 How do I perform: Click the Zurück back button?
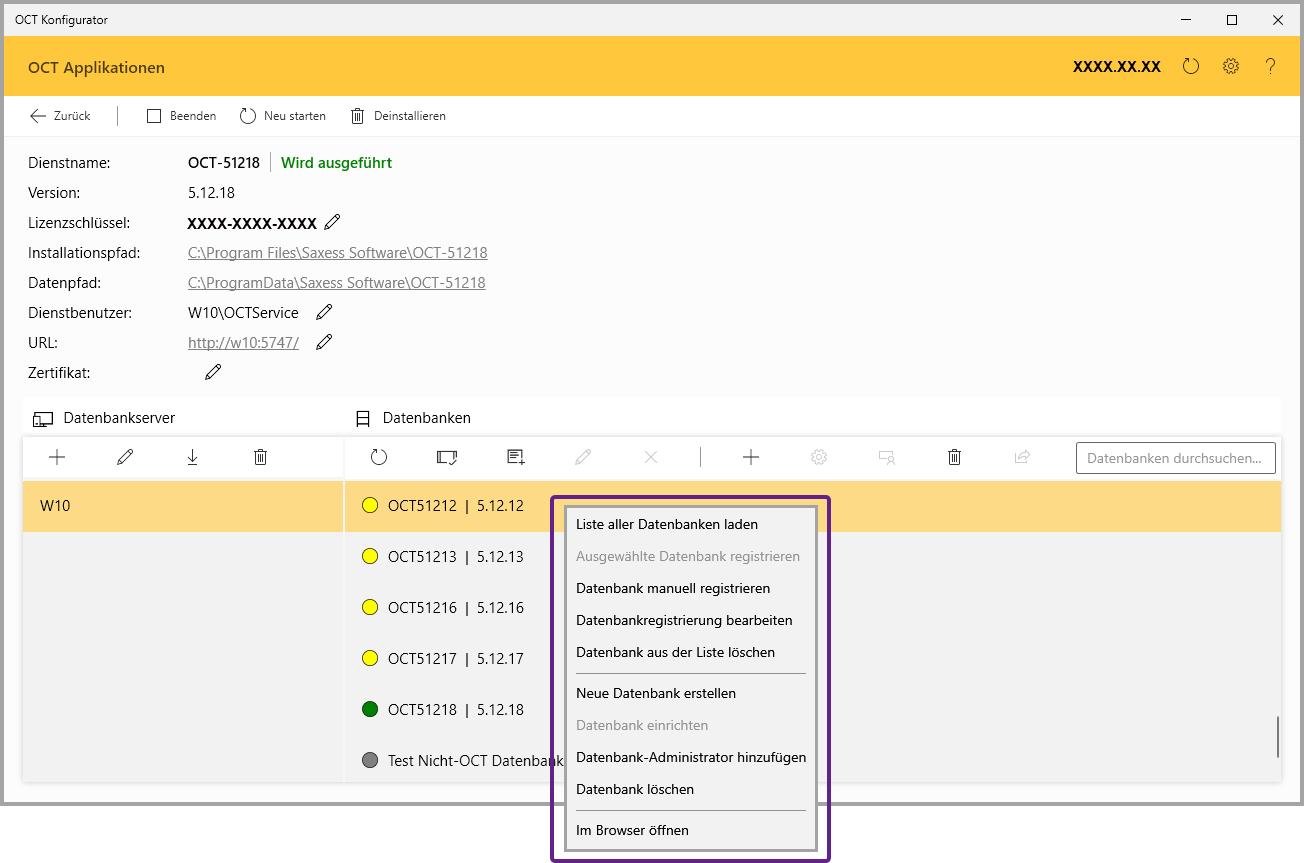tap(60, 116)
